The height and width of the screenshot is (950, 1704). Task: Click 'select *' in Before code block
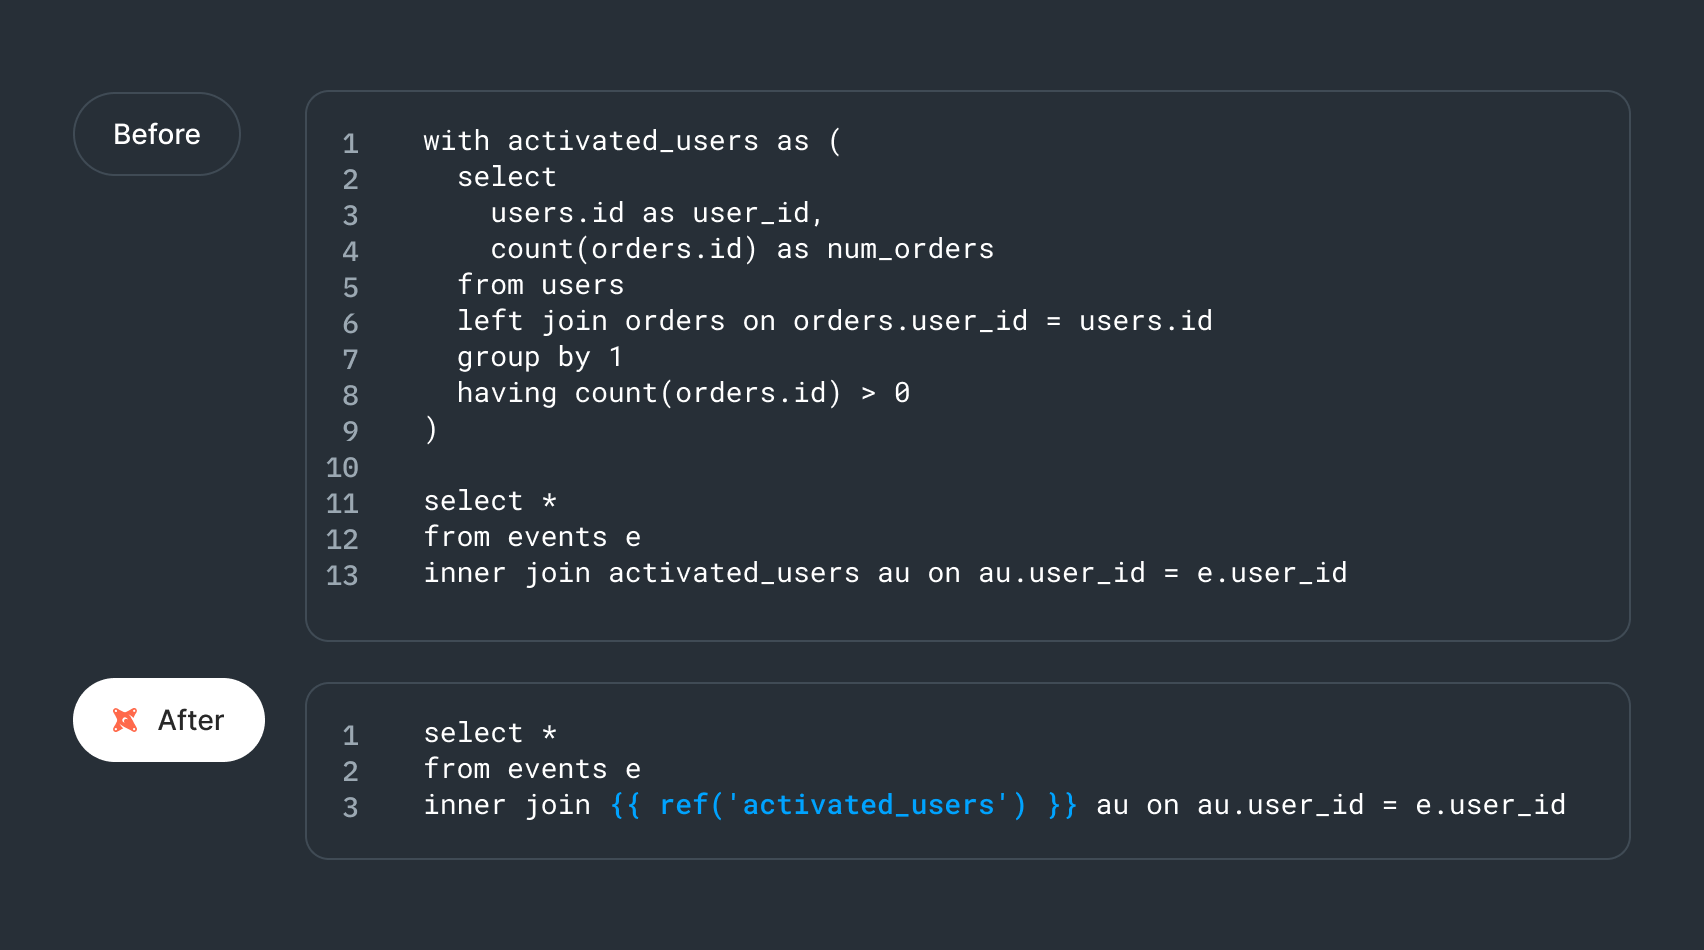point(490,501)
